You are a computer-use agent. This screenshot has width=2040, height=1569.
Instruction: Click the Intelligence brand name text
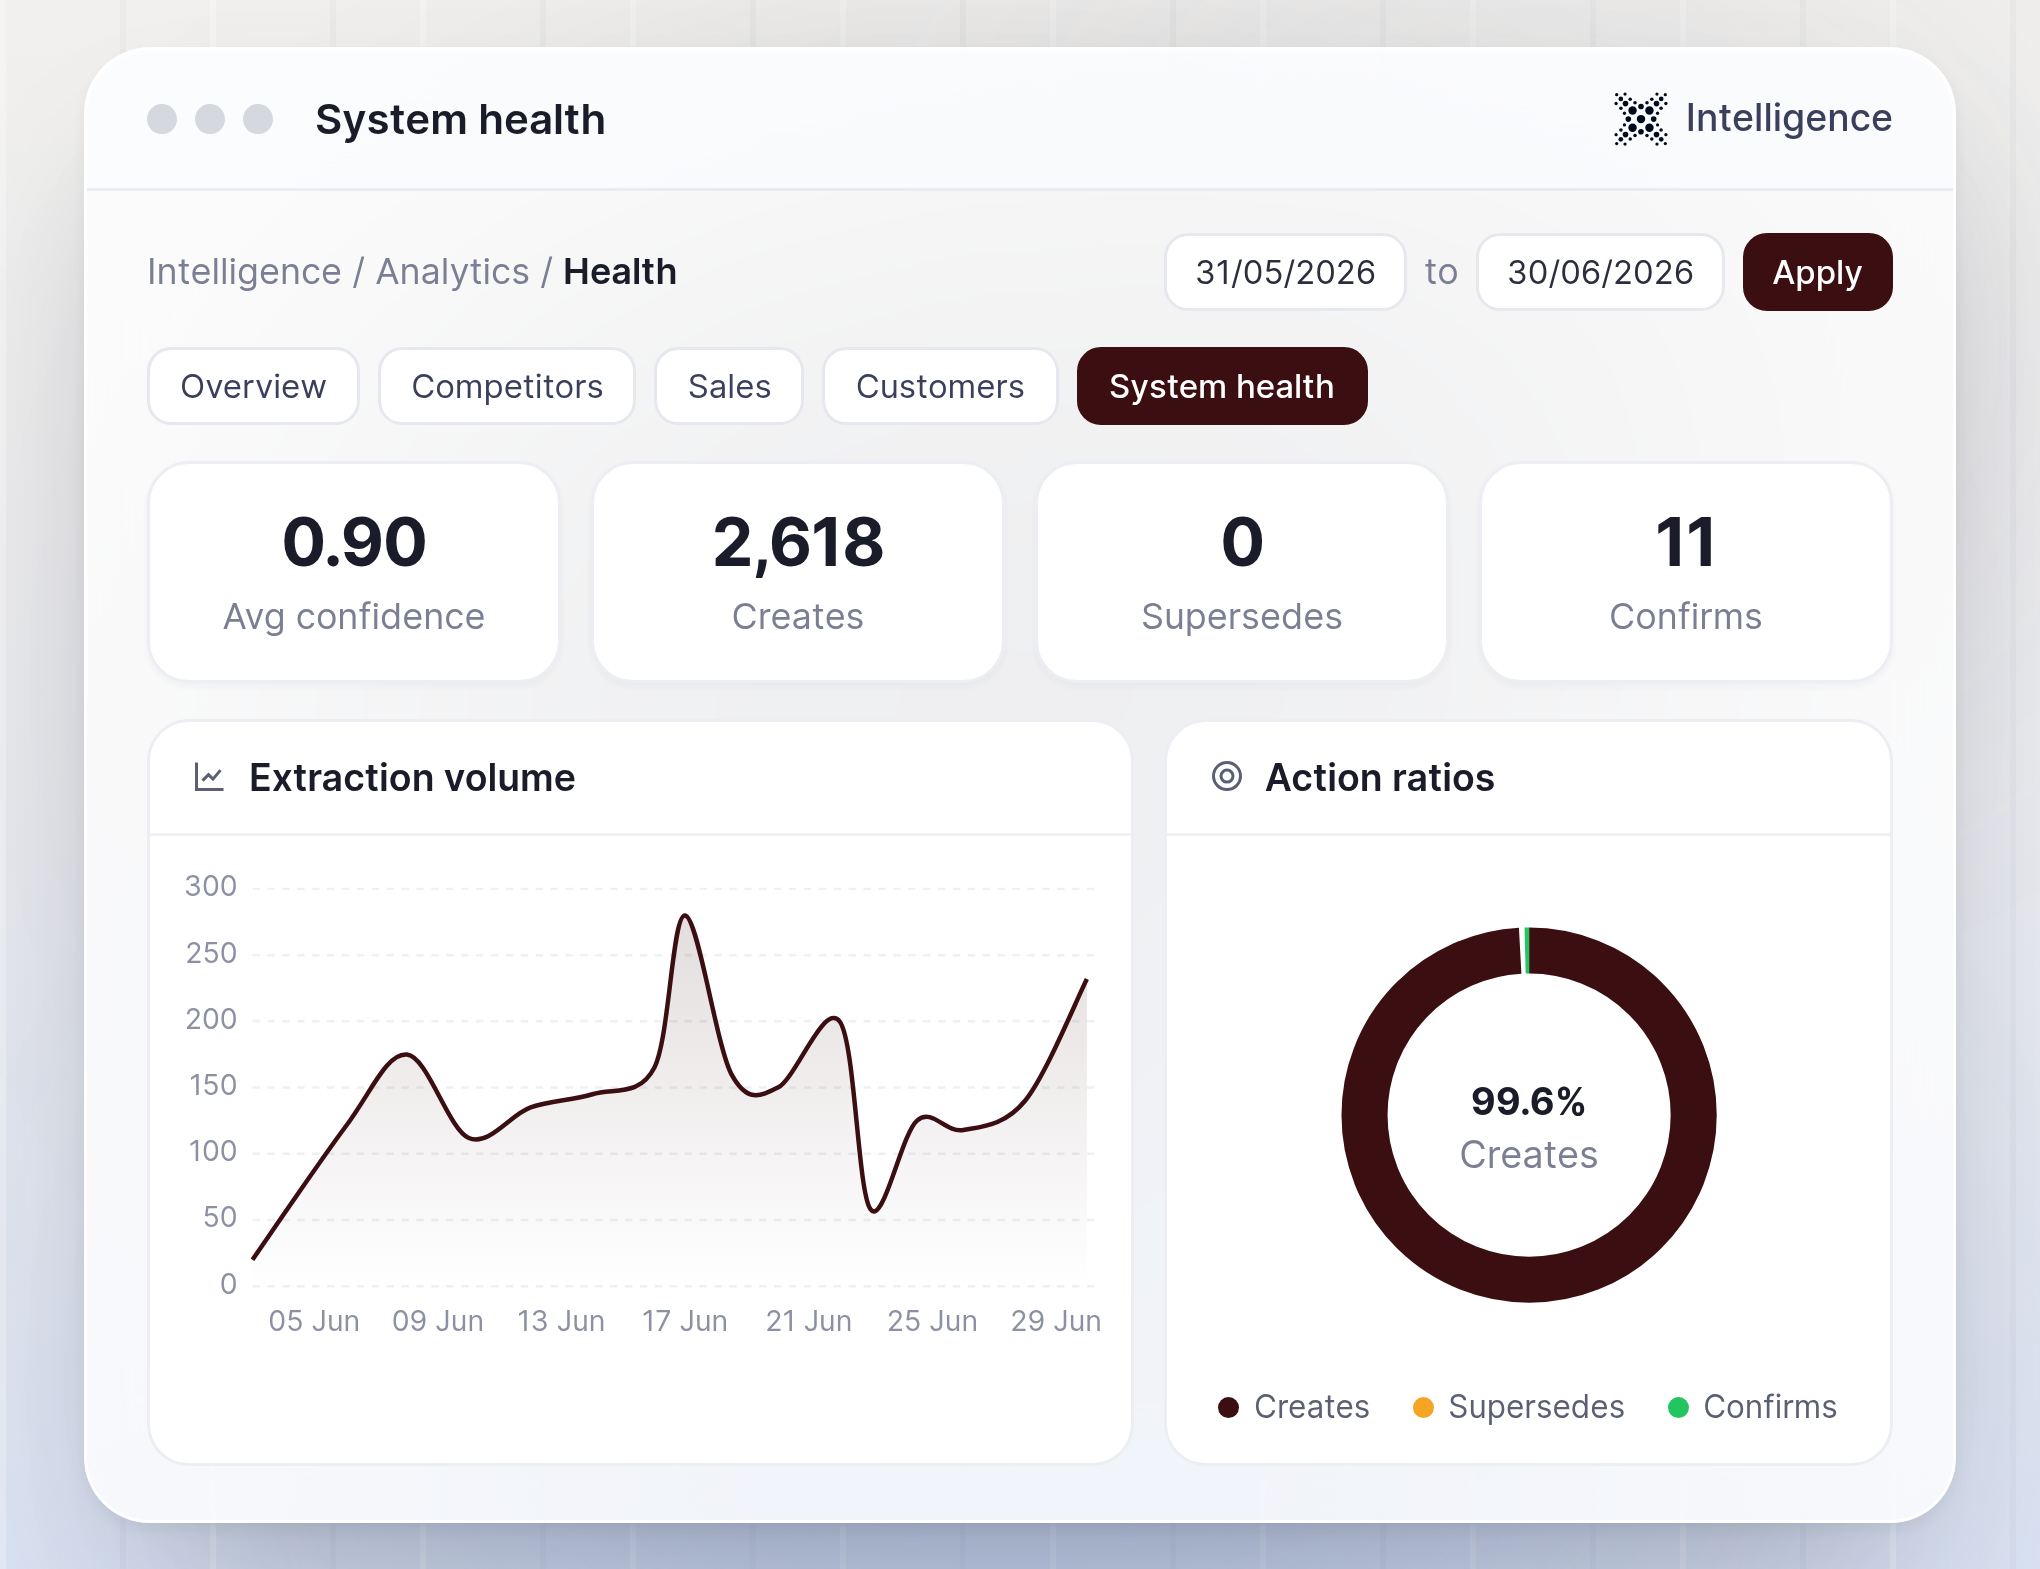[x=1789, y=118]
